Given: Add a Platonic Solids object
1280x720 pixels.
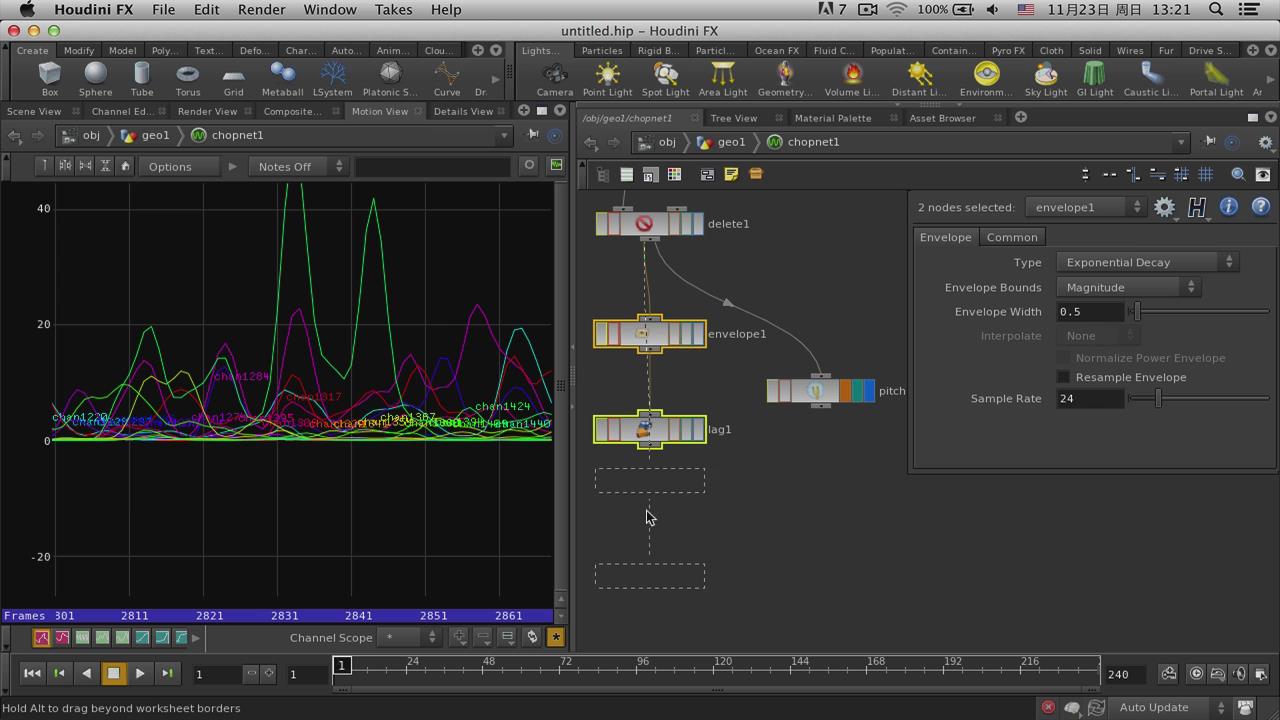Looking at the screenshot, I should coord(390,79).
